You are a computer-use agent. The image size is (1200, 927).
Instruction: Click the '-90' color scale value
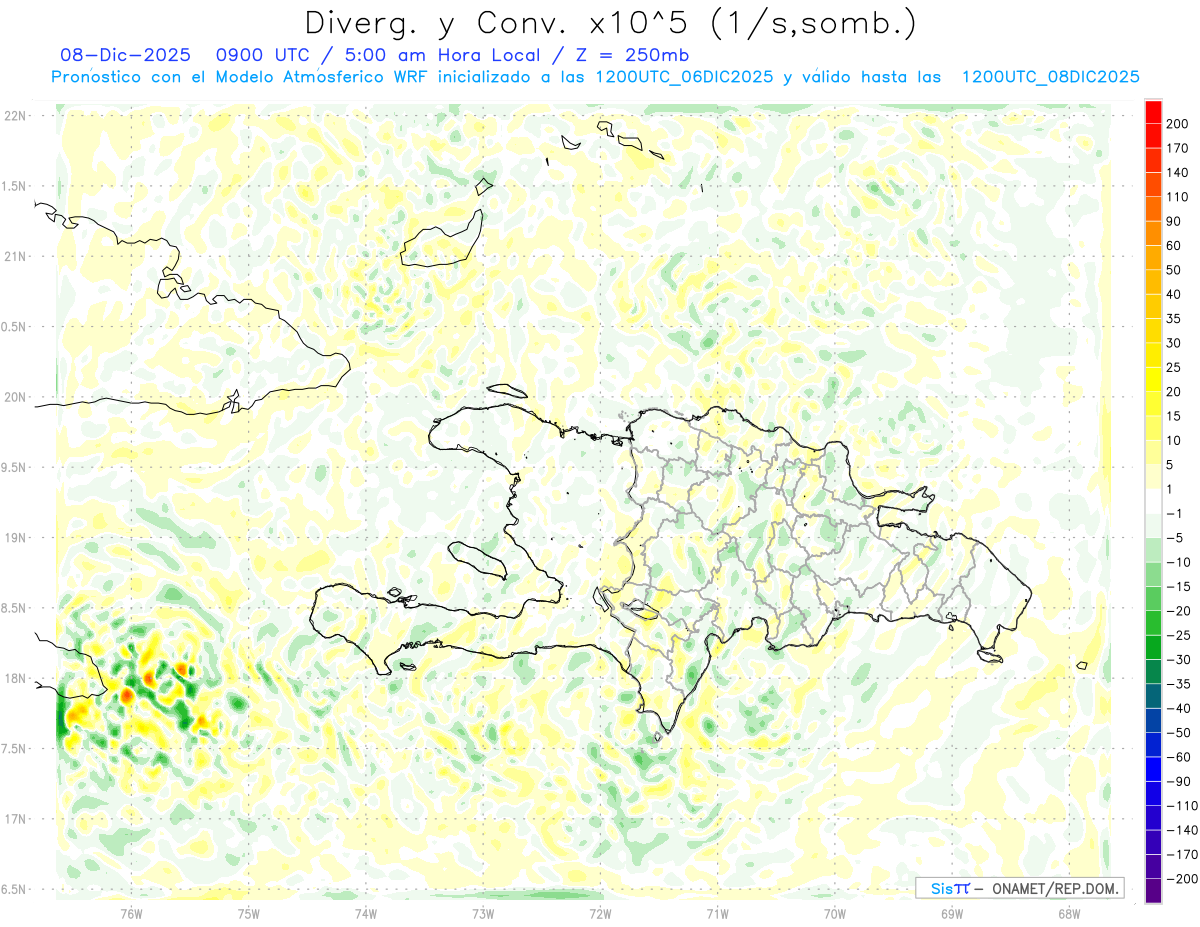click(x=1178, y=781)
